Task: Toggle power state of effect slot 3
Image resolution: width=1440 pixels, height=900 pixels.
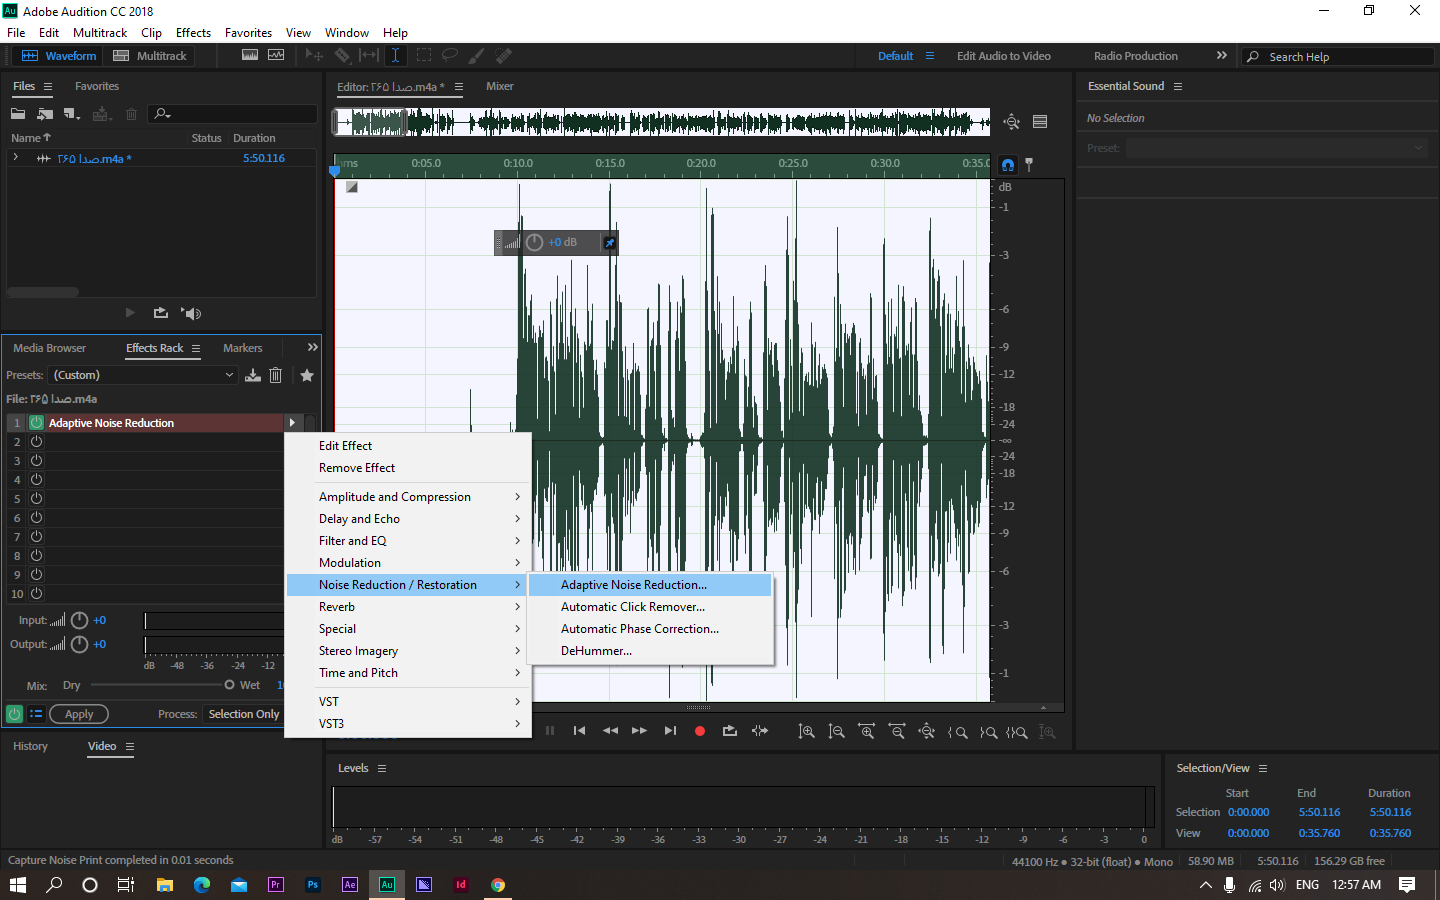Action: pos(36,461)
